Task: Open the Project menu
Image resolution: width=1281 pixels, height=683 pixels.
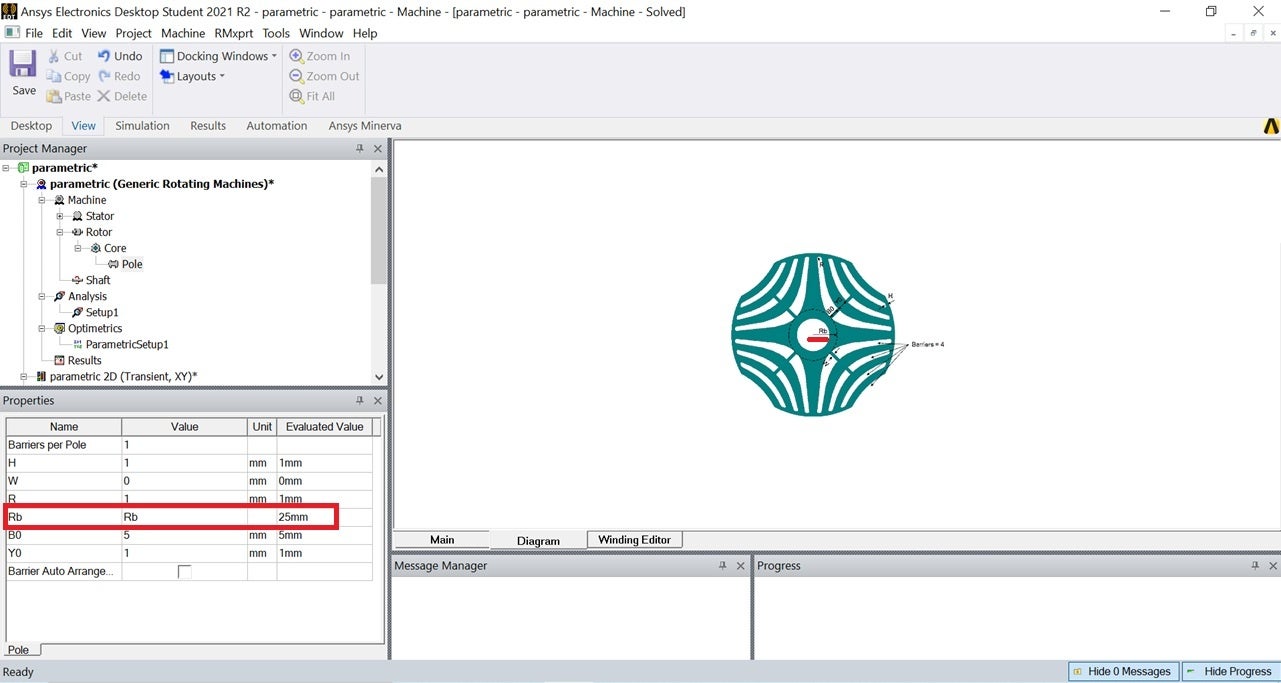Action: click(133, 33)
